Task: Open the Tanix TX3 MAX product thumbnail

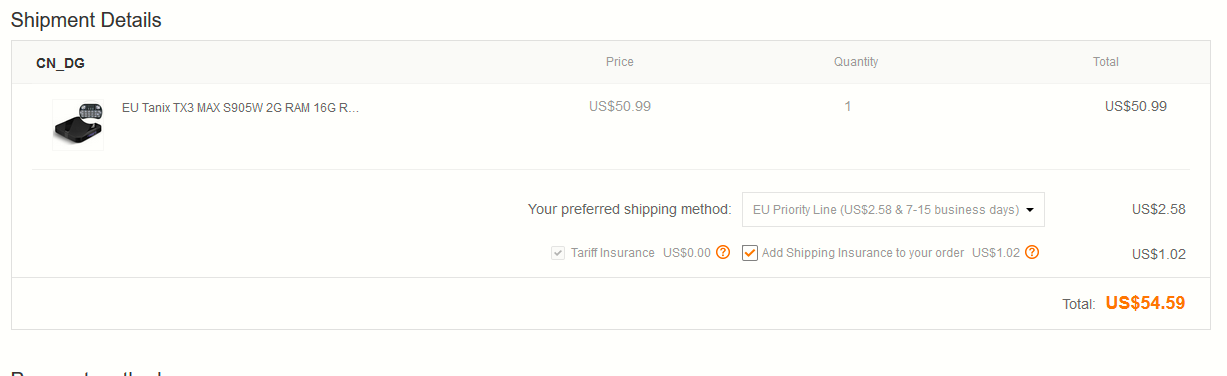Action: pyautogui.click(x=78, y=124)
